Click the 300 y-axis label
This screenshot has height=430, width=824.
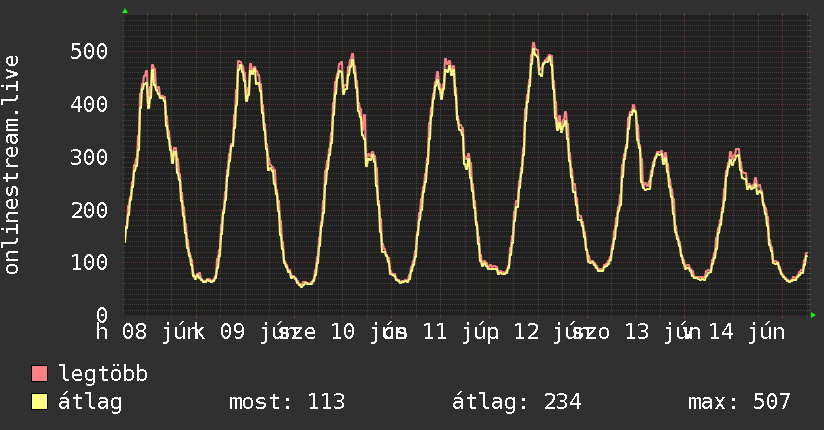[x=89, y=157]
